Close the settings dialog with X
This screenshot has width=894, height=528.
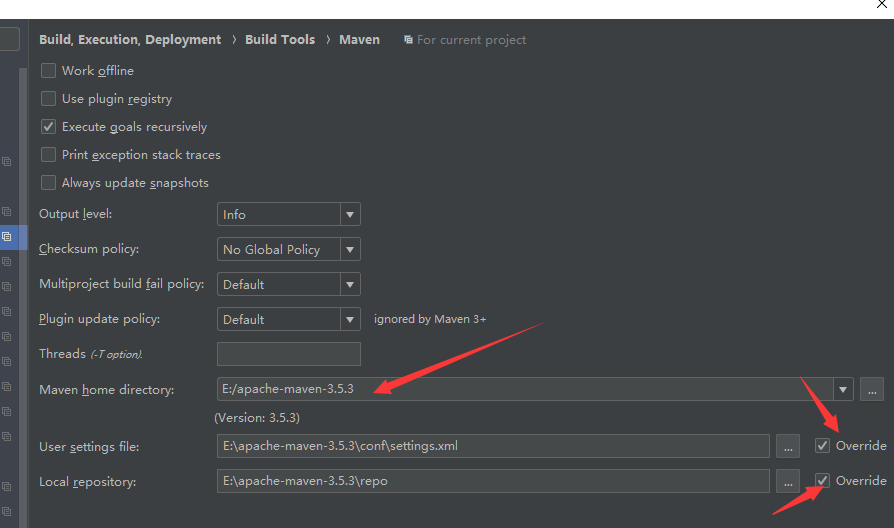(881, 4)
